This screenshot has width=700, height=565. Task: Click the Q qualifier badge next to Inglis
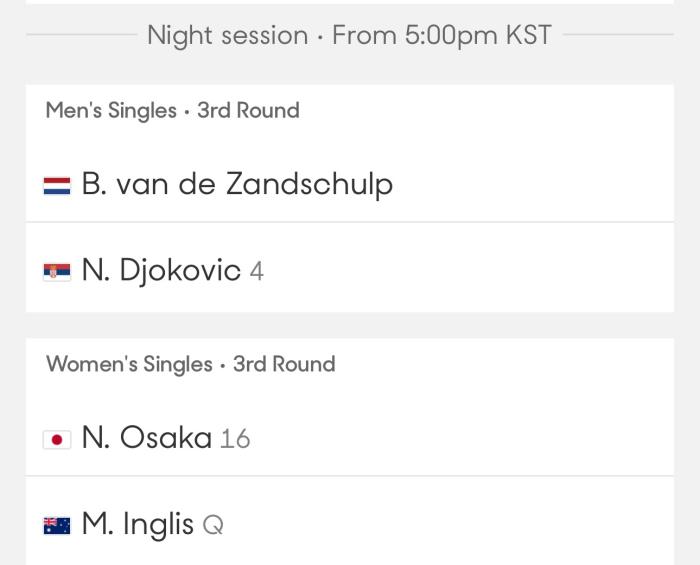(x=212, y=526)
